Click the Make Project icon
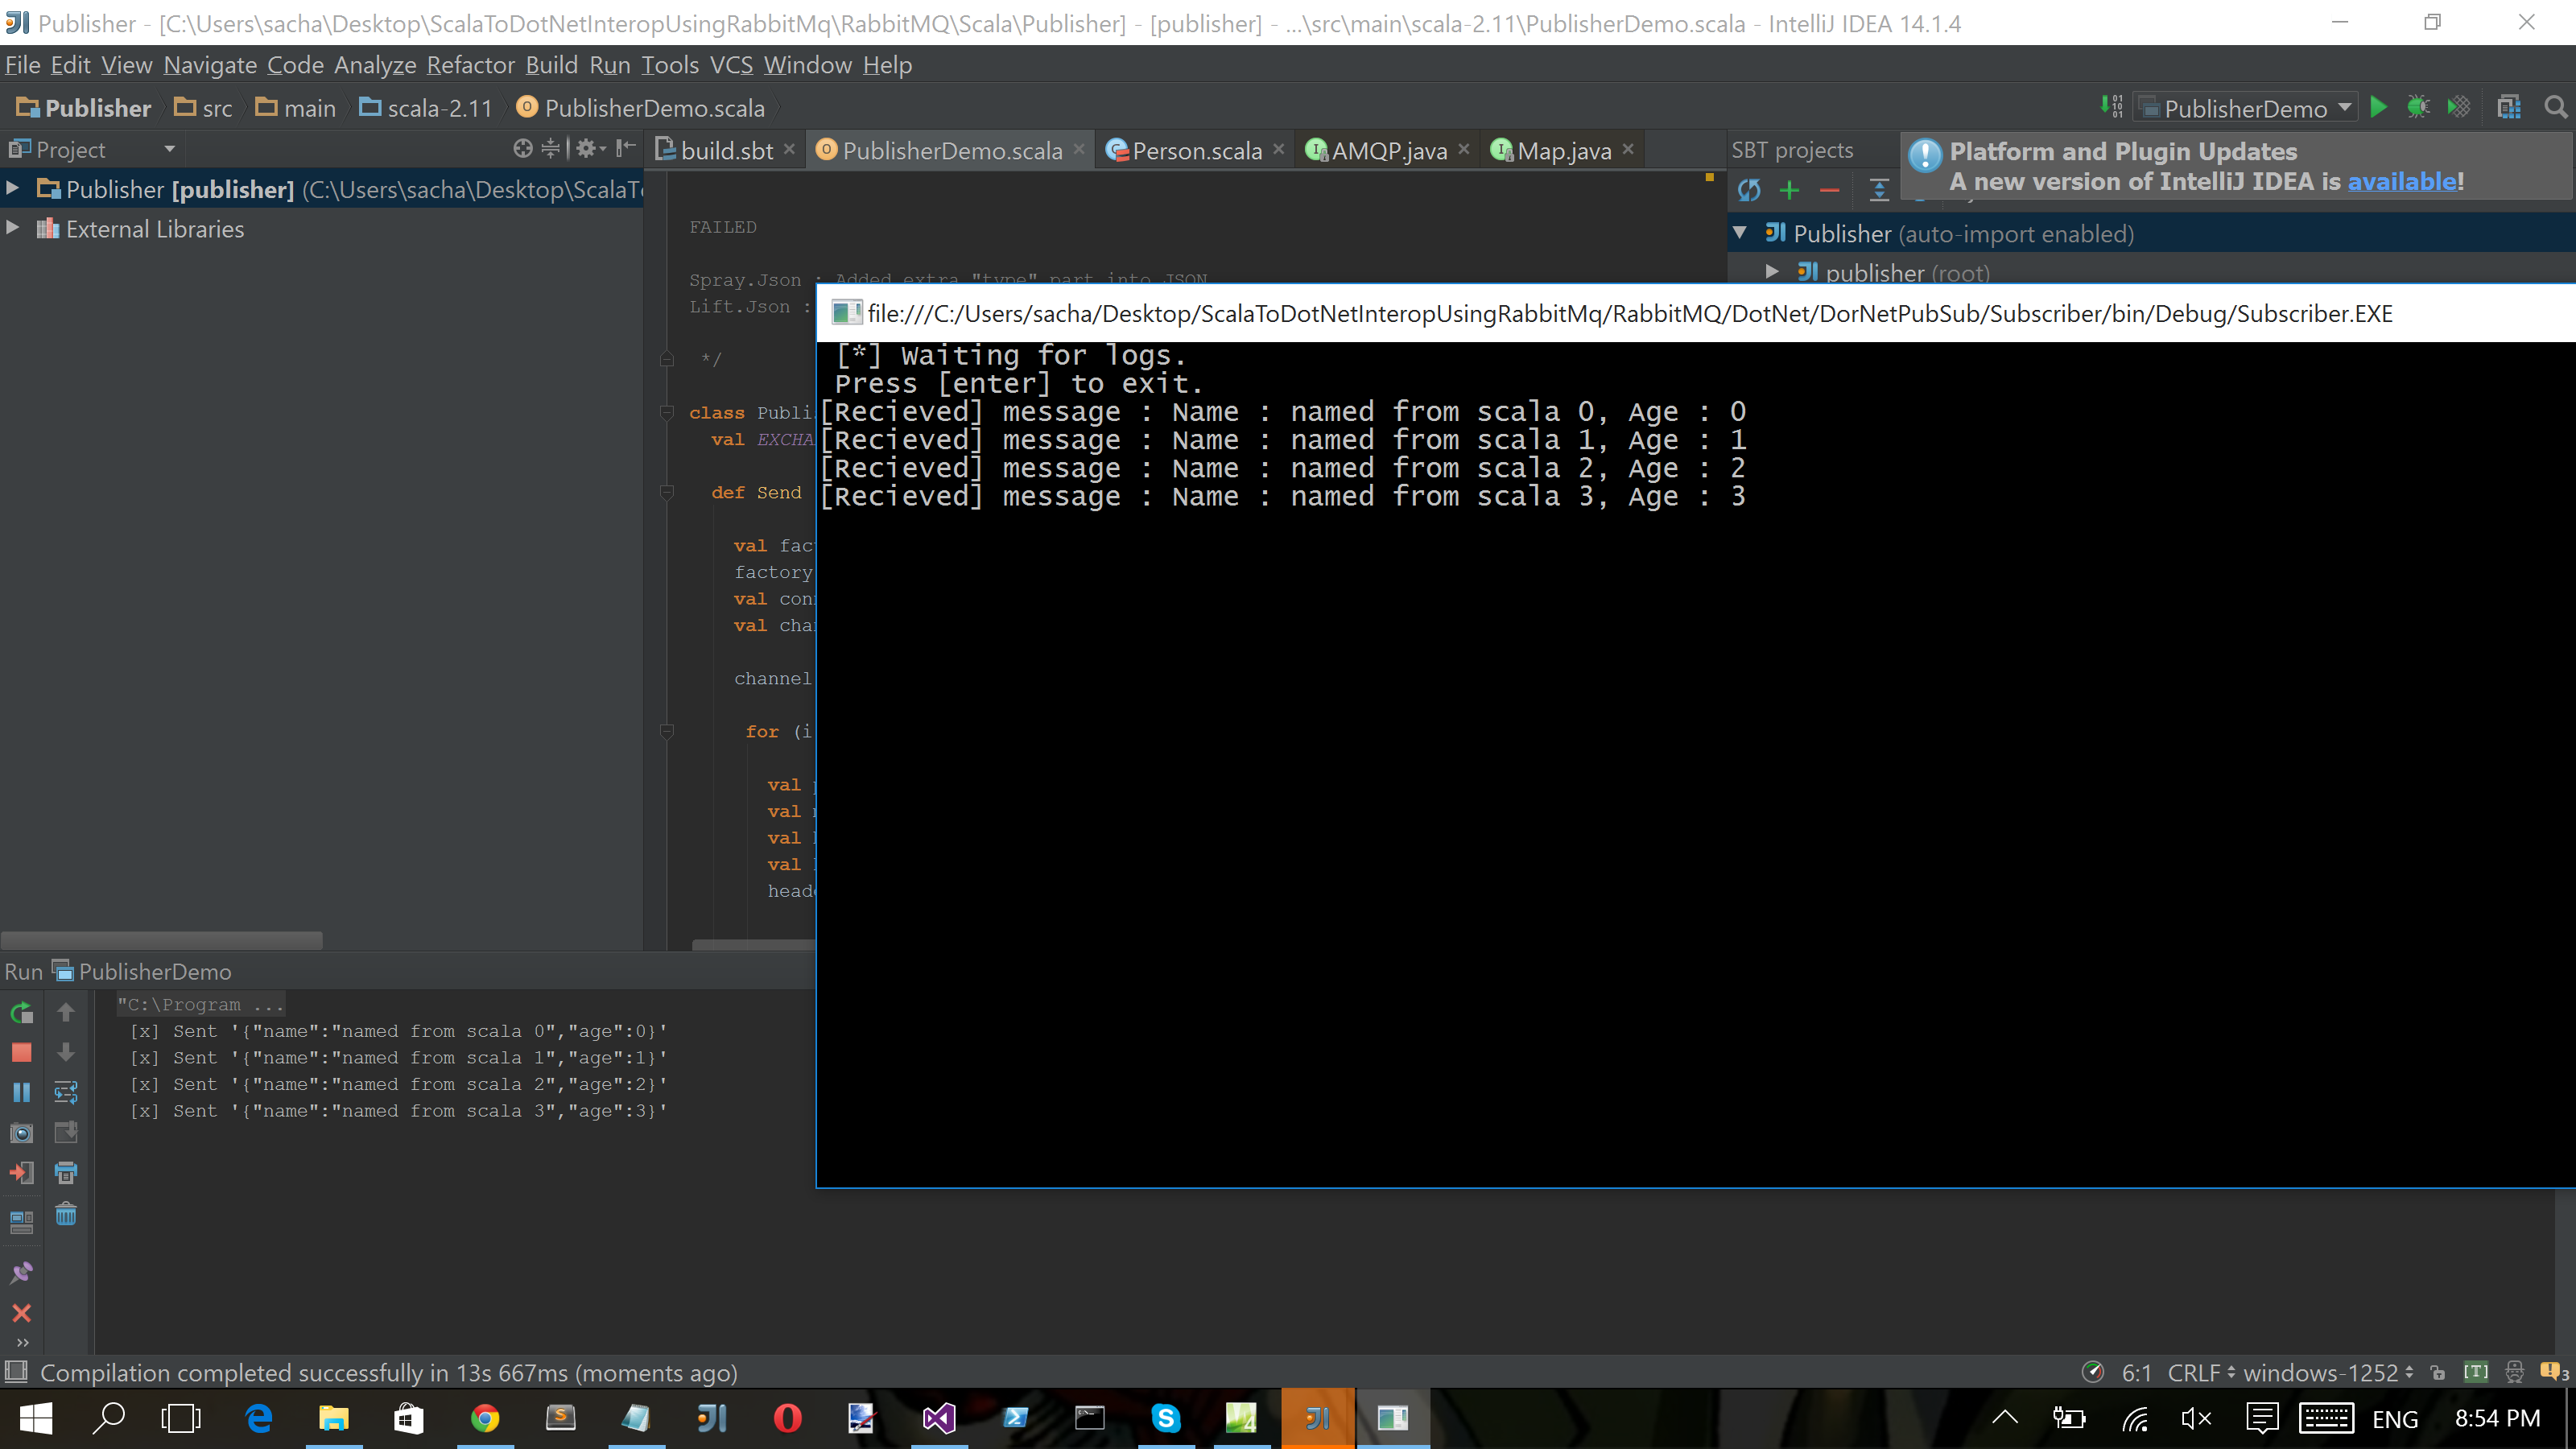Viewport: 2576px width, 1449px height. 2111,107
